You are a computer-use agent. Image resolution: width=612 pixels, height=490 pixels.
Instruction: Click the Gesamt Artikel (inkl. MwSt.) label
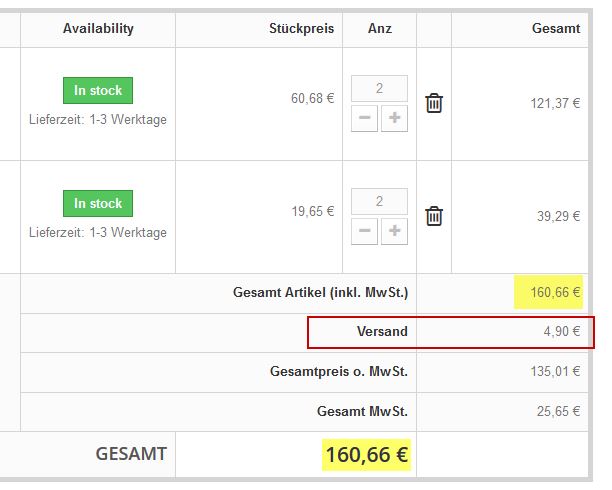click(x=320, y=293)
